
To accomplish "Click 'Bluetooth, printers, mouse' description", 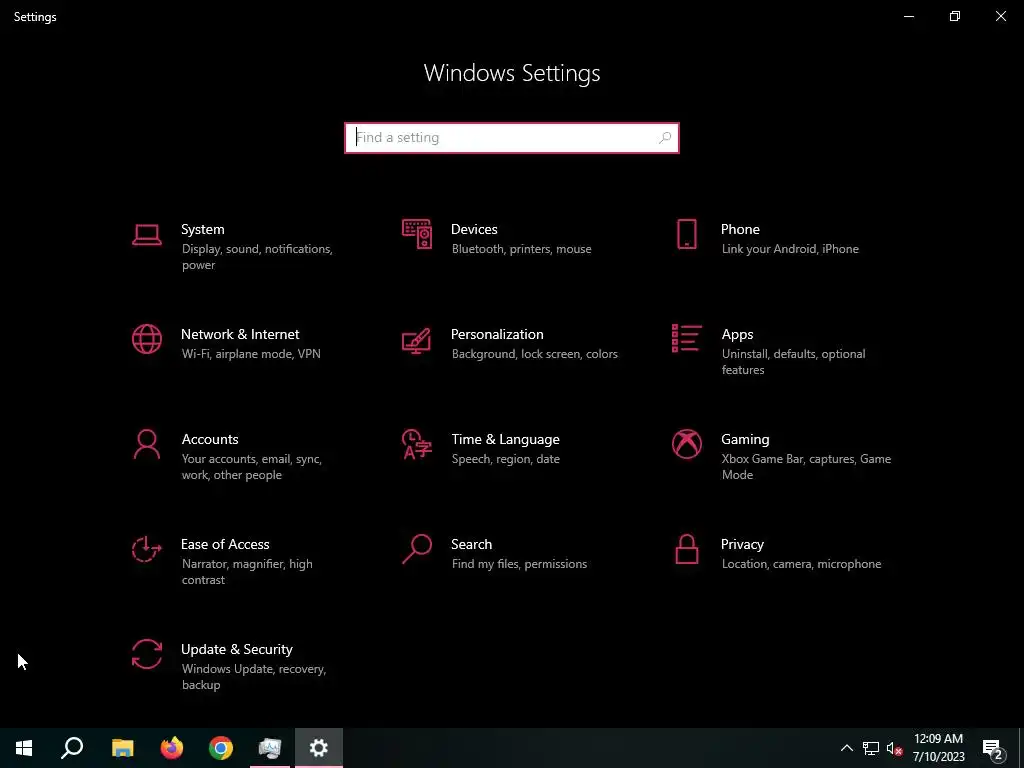I will coord(521,249).
